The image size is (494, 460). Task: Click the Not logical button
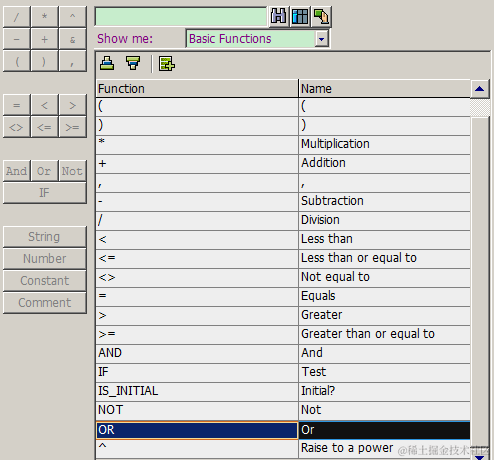pos(72,171)
